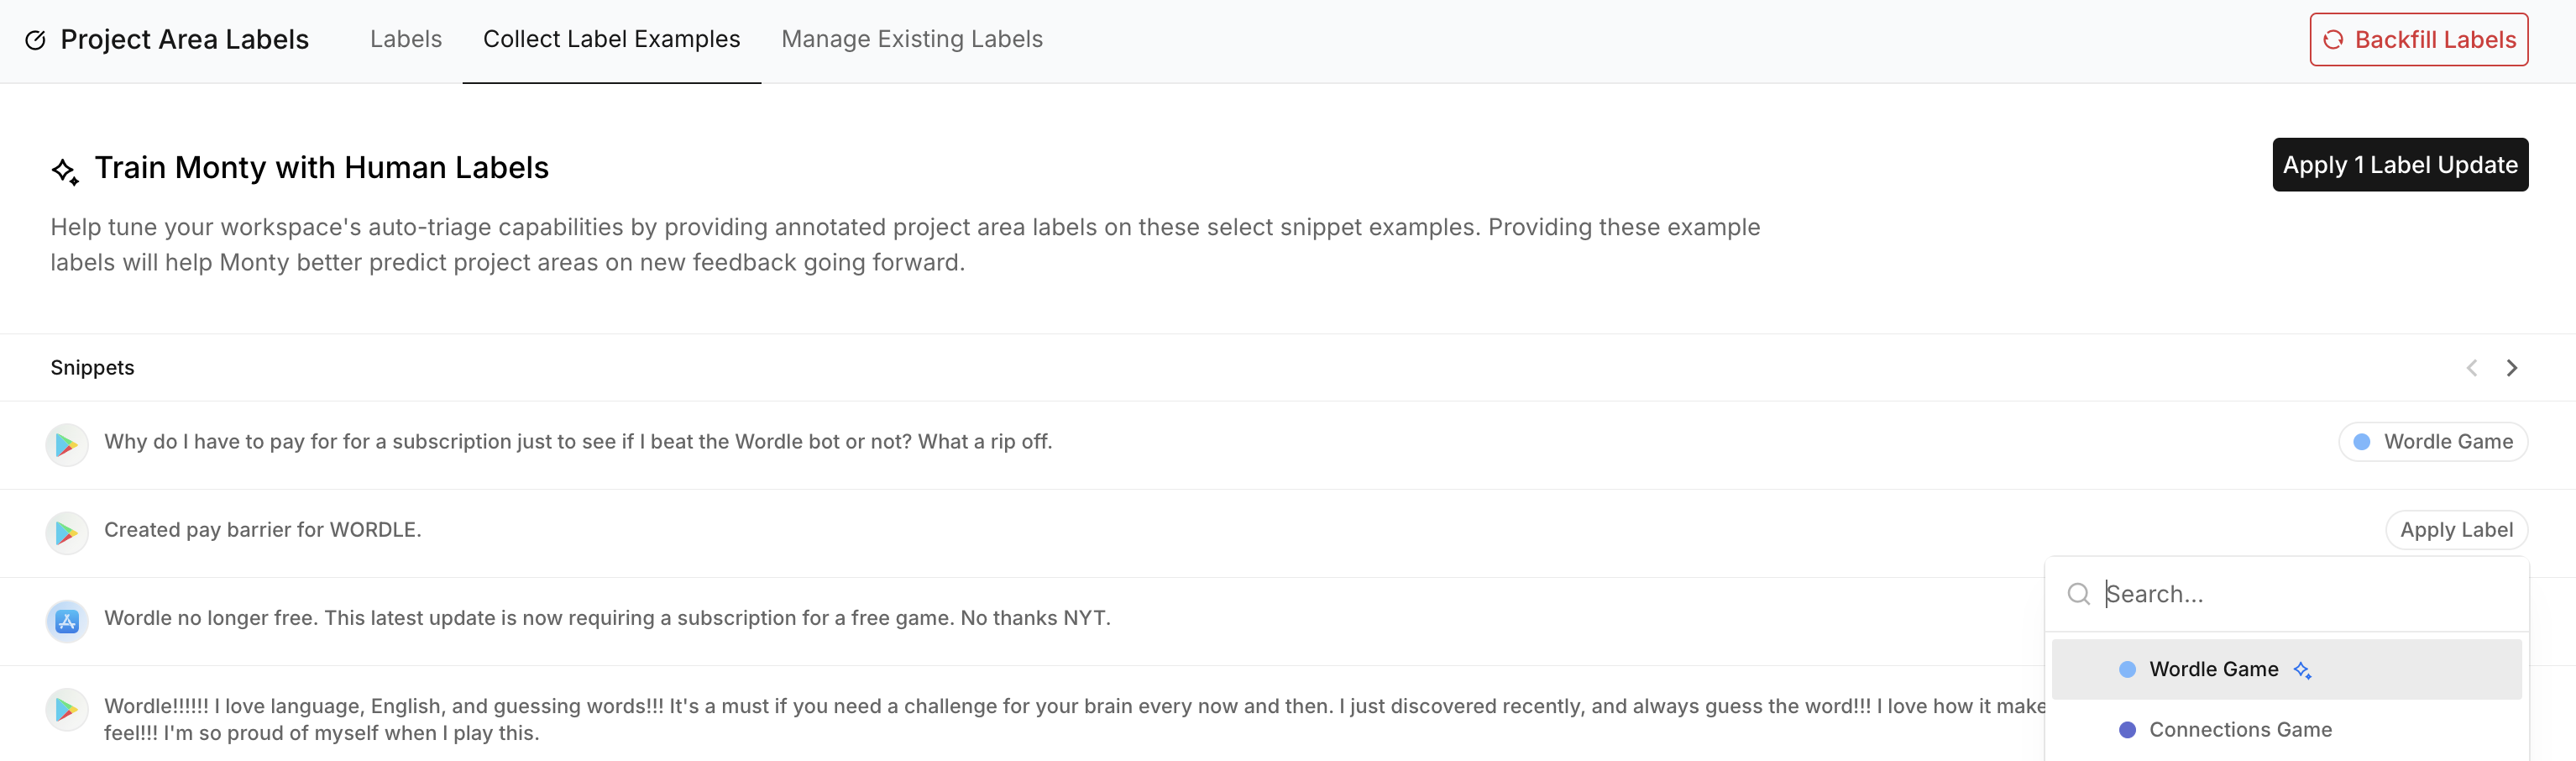
Task: Click App Store icon on NYT subscription snippet
Action: pos(67,621)
